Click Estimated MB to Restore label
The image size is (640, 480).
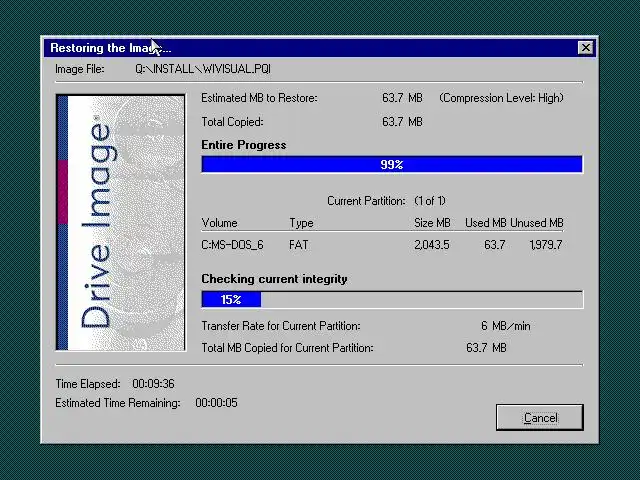point(259,98)
